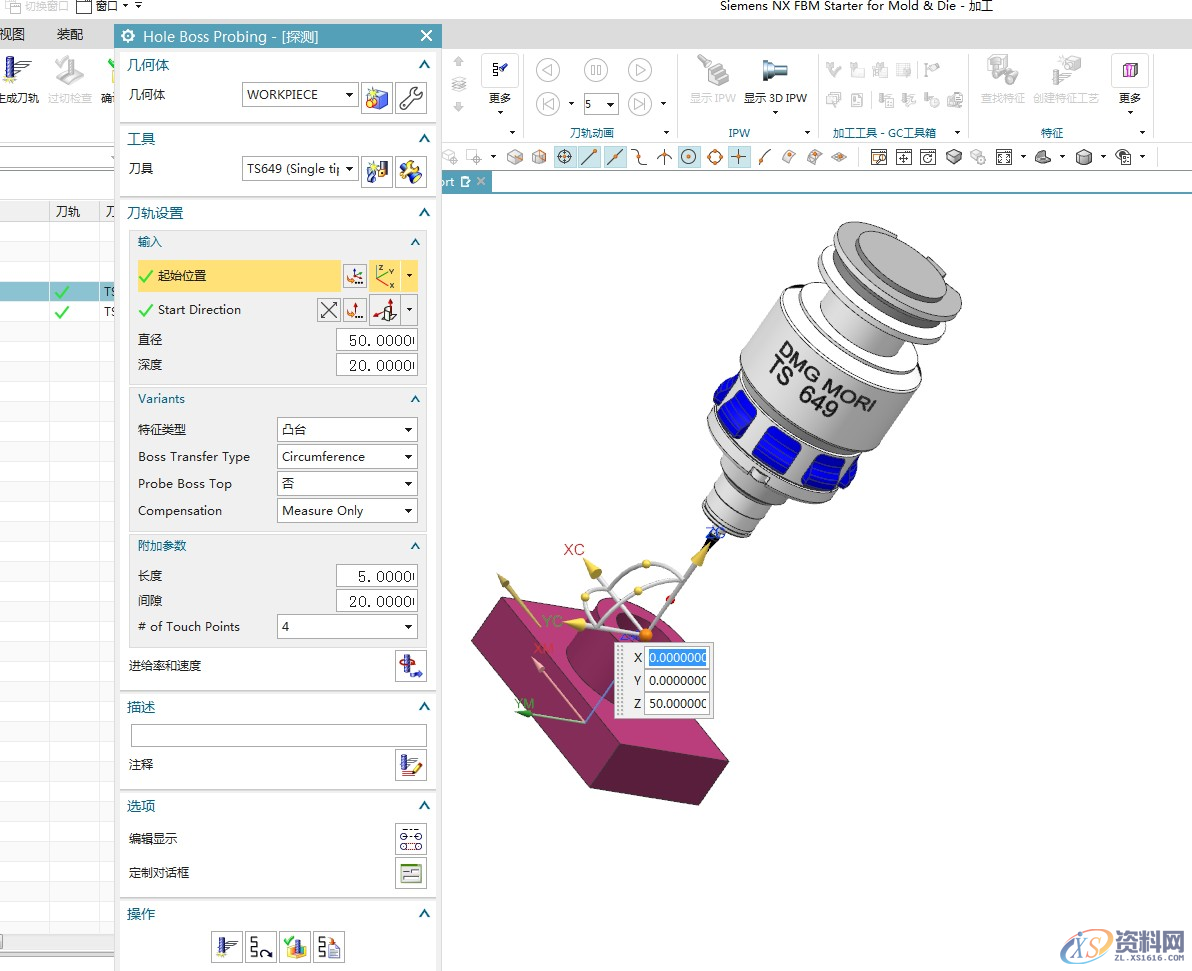Image resolution: width=1192 pixels, height=971 pixels.
Task: Click the wrench edit icon beside WORKPIECE
Action: tap(411, 98)
